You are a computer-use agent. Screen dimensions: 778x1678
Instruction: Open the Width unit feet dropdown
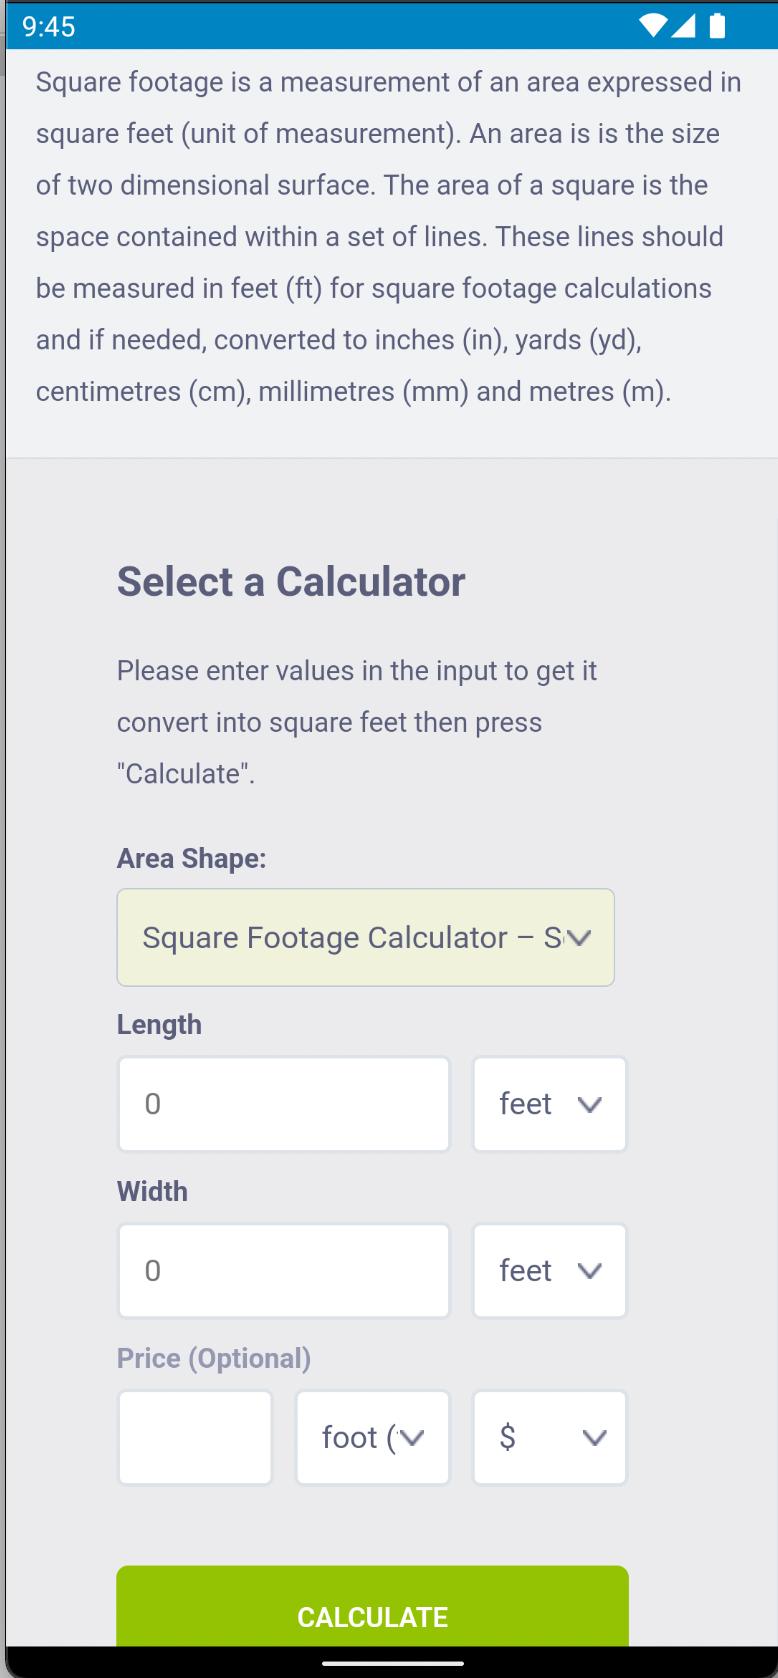550,1271
